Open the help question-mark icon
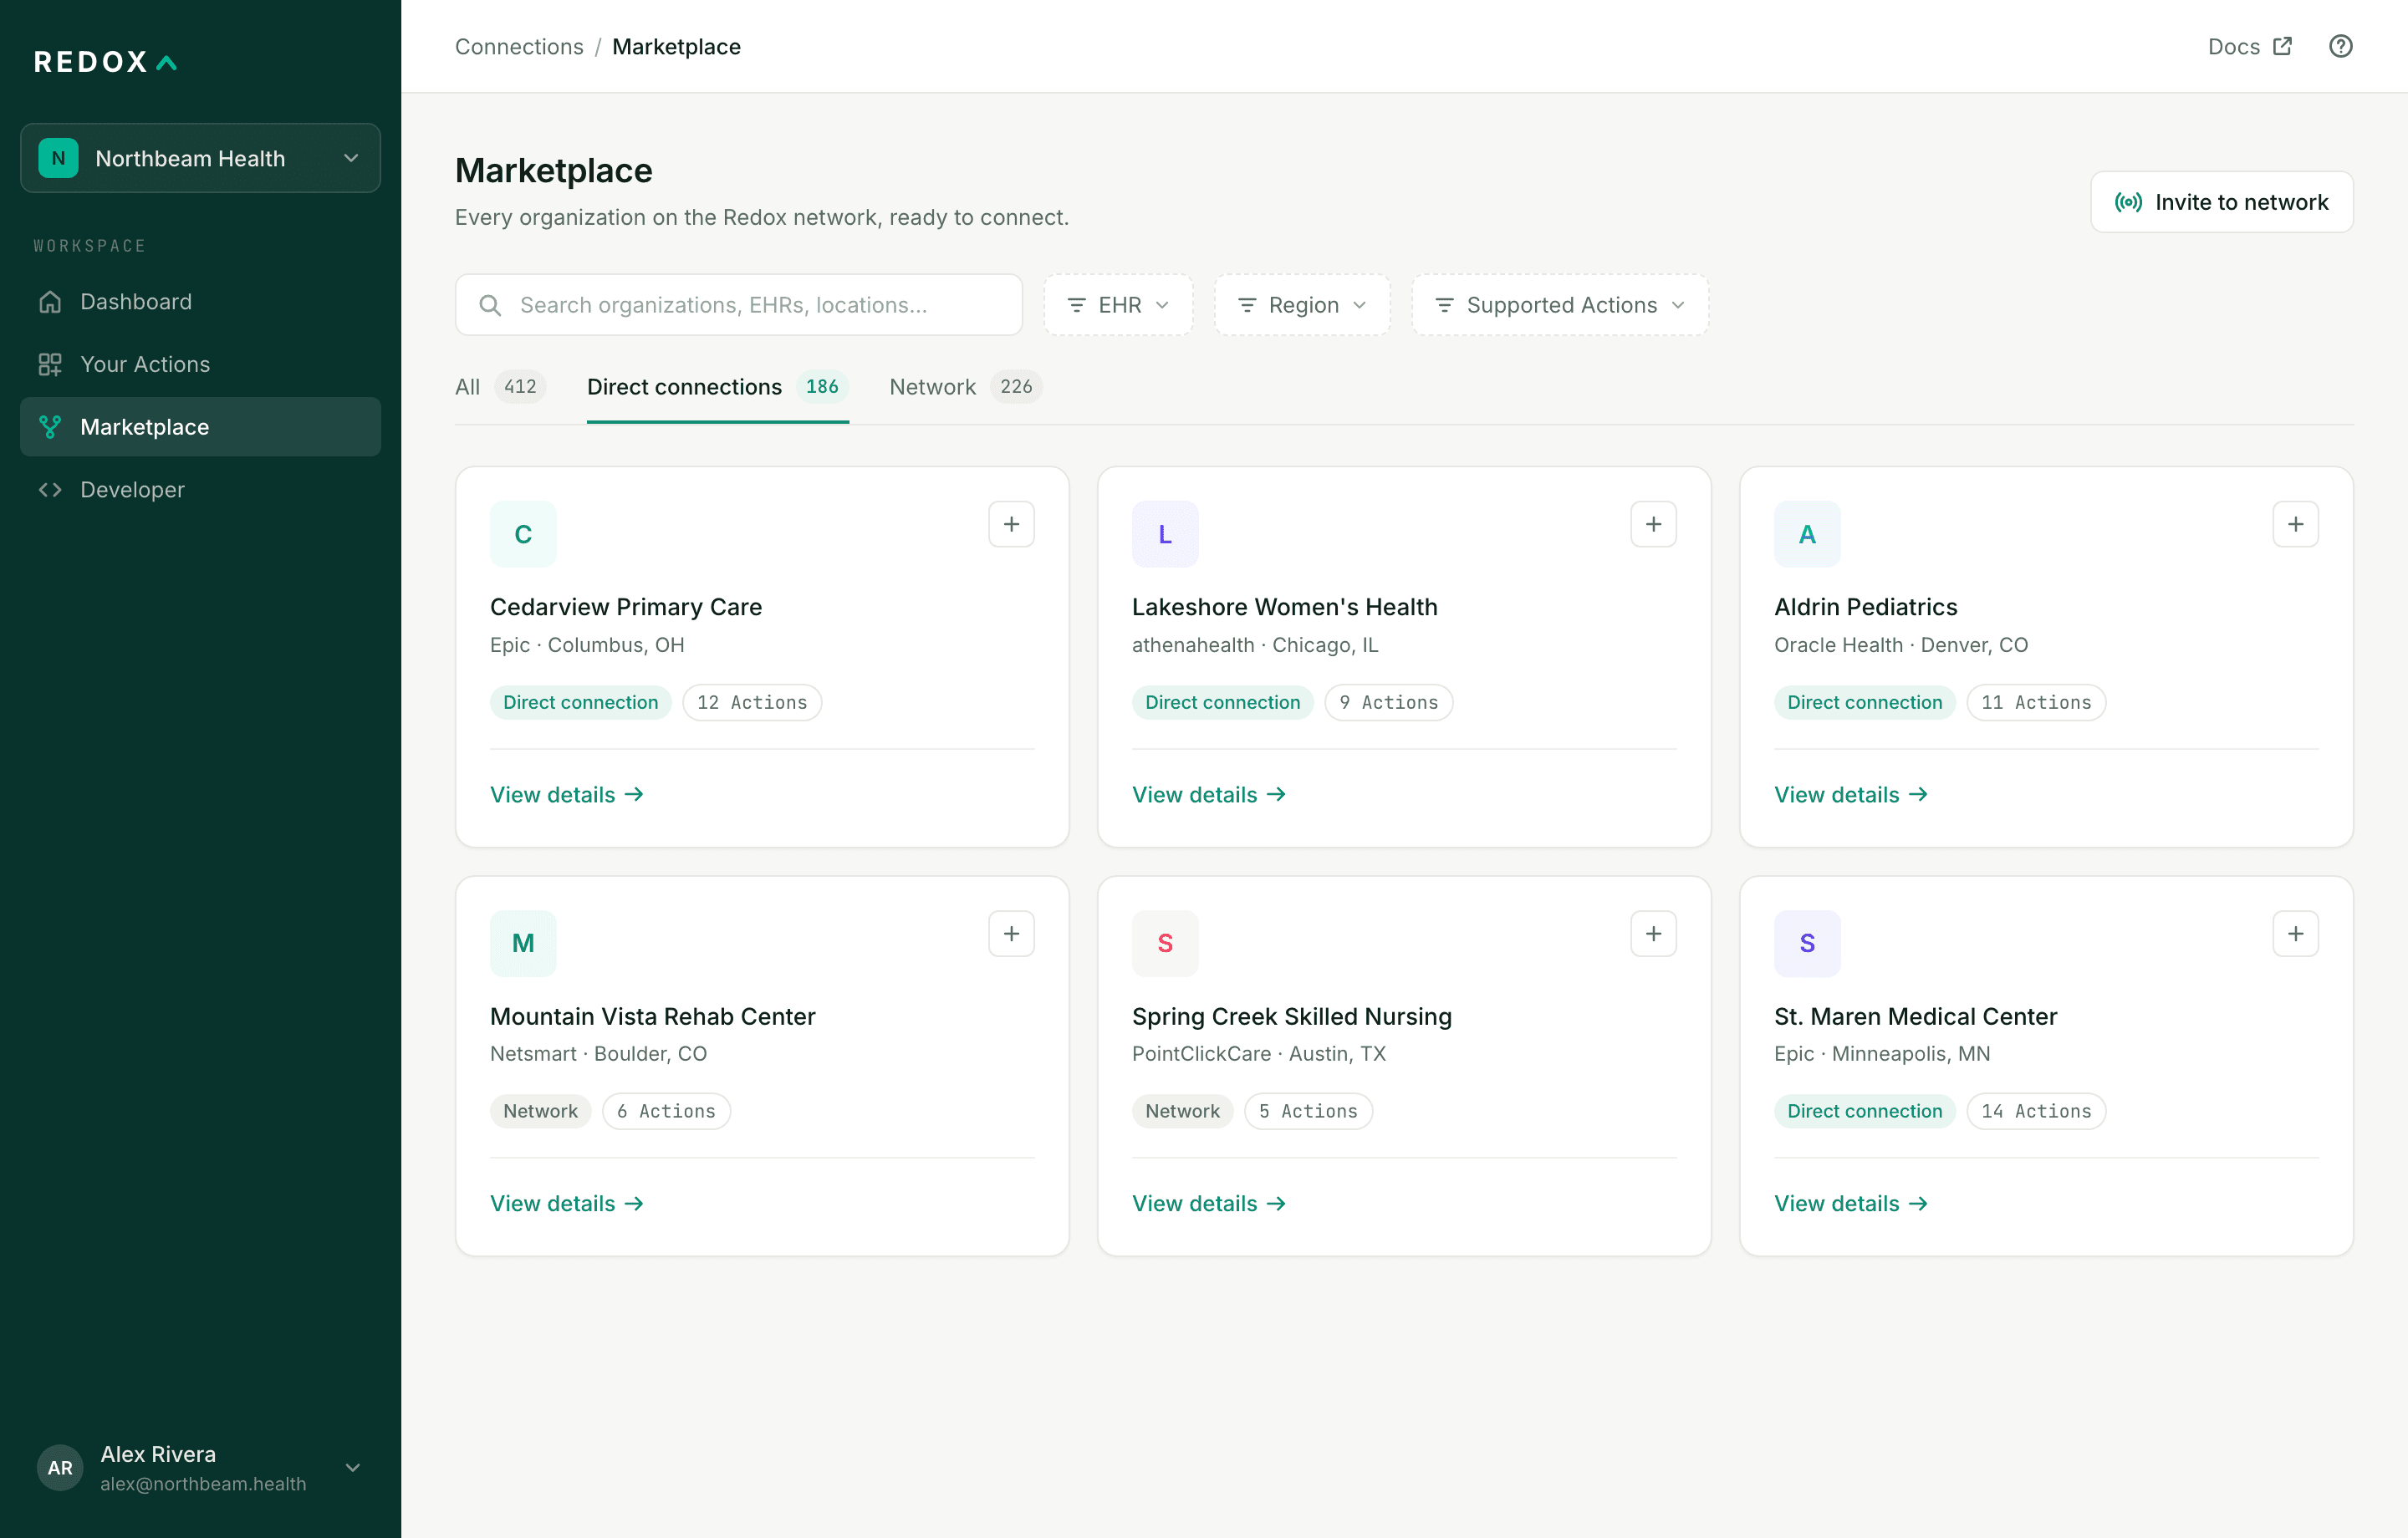This screenshot has height=1538, width=2408. point(2340,46)
